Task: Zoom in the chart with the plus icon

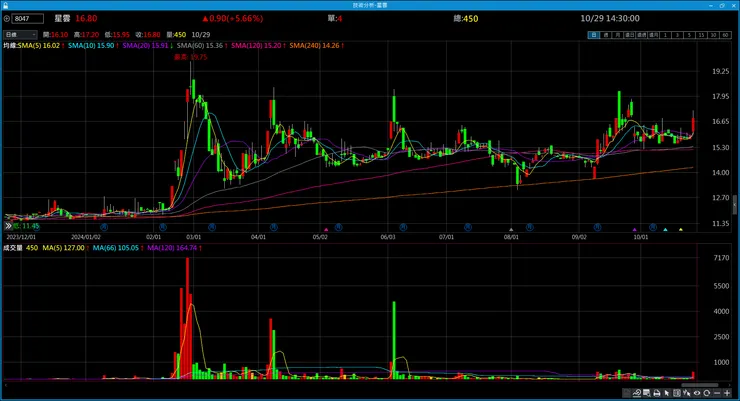Action: pyautogui.click(x=727, y=393)
